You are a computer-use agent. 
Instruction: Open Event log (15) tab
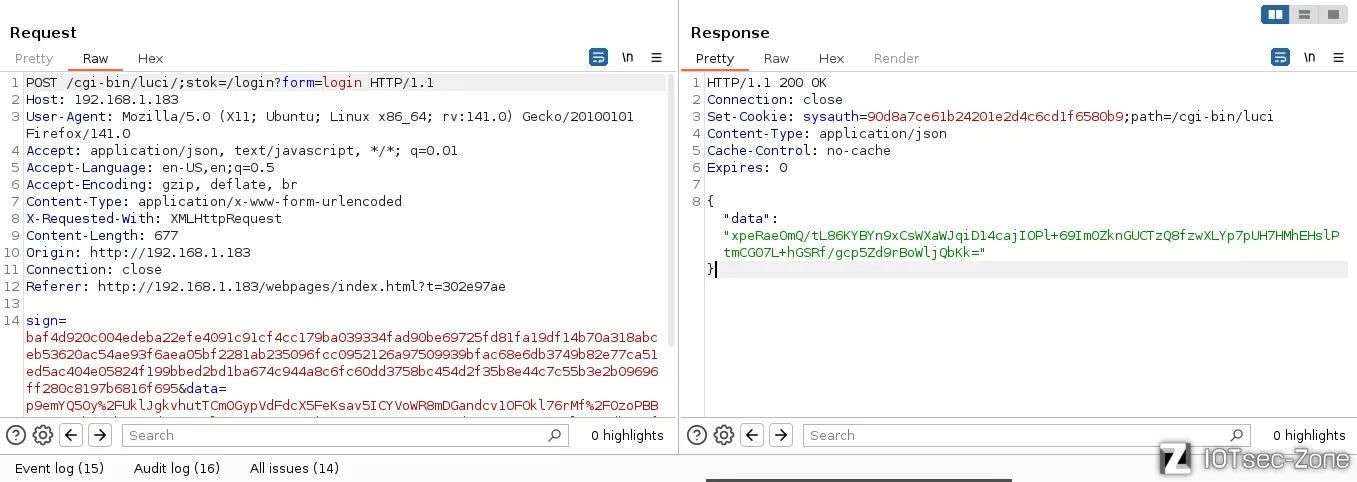(59, 468)
